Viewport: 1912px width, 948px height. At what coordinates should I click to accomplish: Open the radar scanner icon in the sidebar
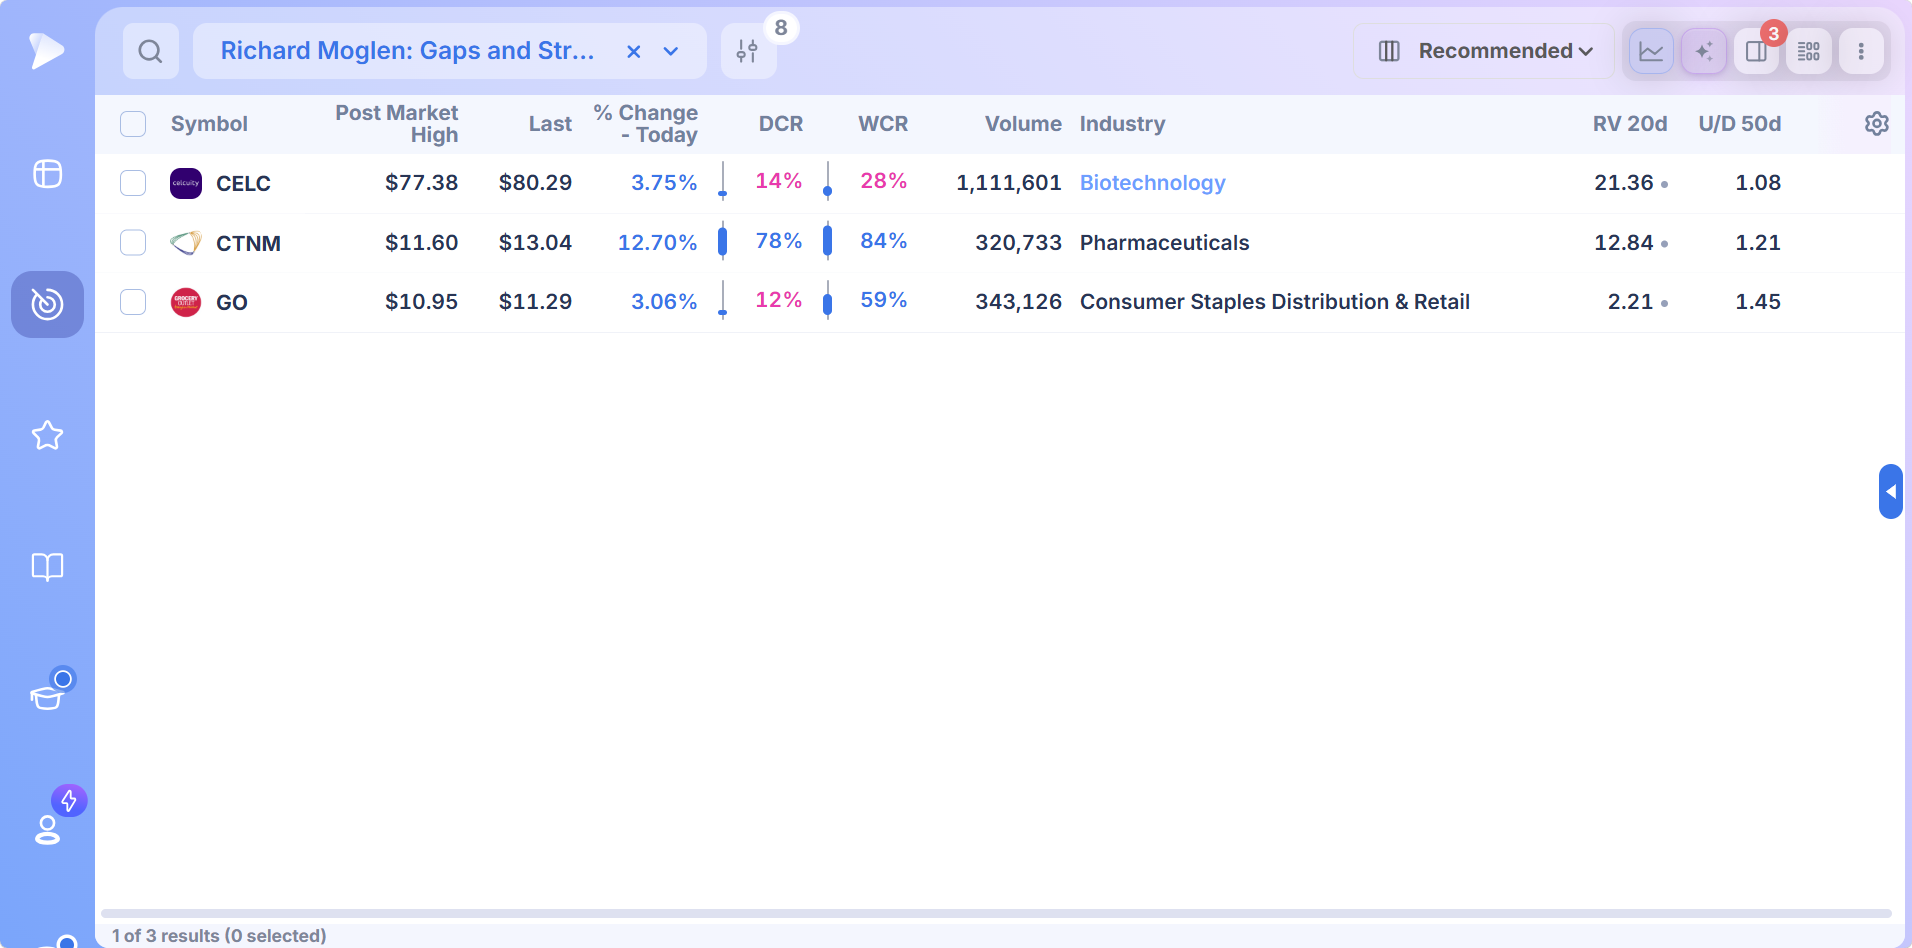pos(47,304)
